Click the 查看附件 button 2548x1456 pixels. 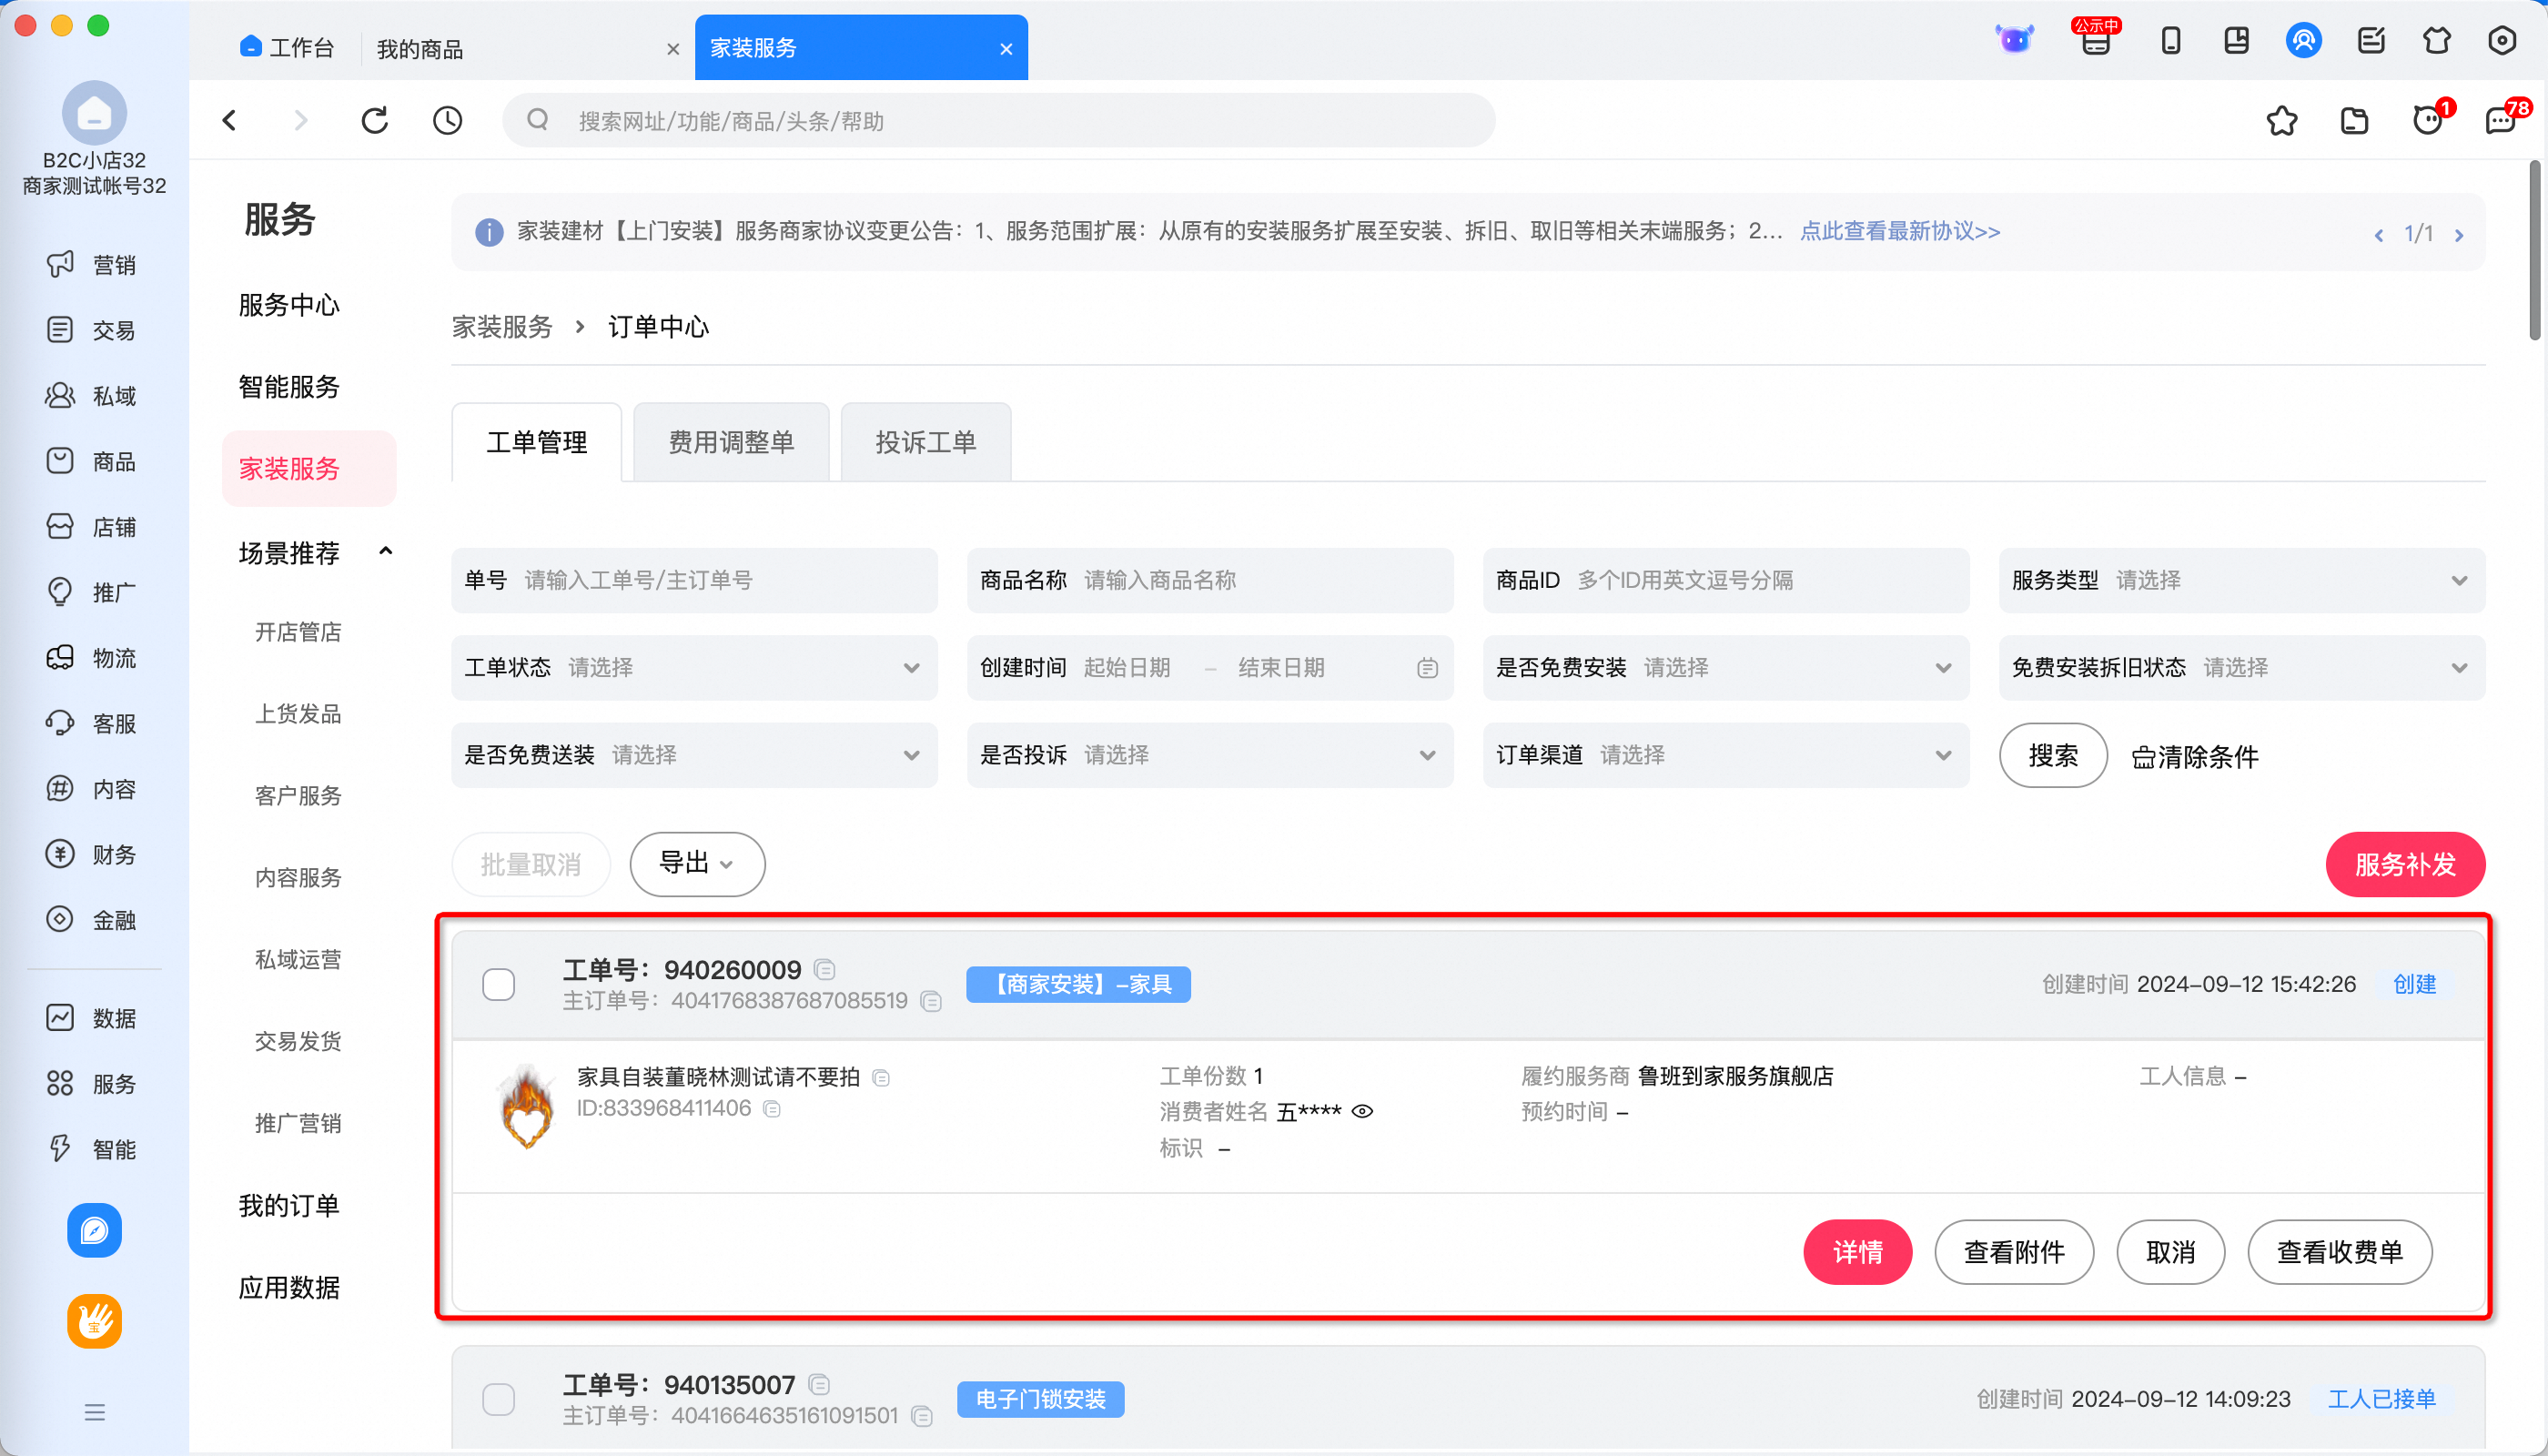pos(2014,1252)
